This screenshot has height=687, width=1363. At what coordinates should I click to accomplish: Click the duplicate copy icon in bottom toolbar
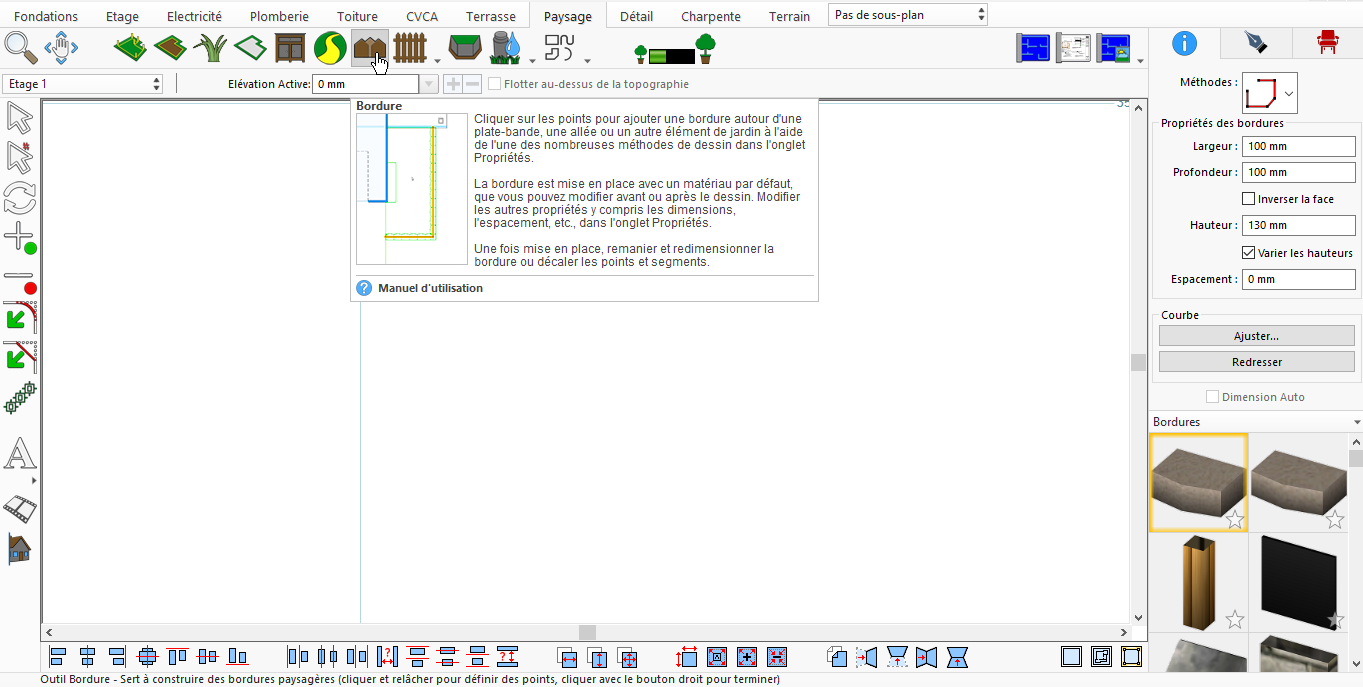pyautogui.click(x=837, y=657)
